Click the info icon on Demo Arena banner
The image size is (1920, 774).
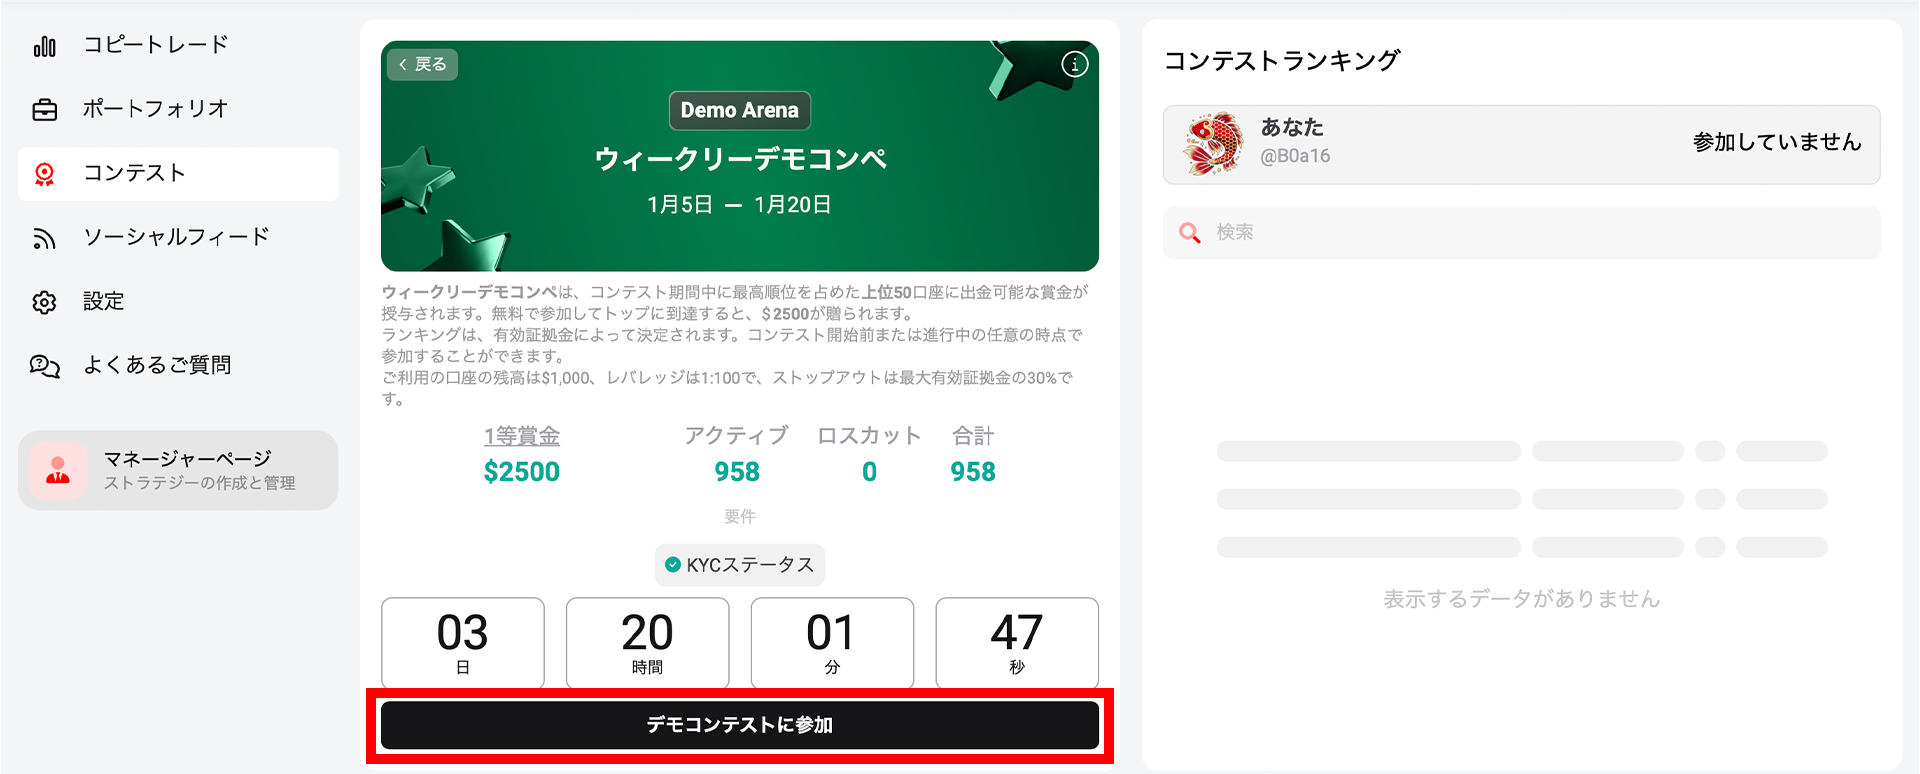coord(1075,65)
